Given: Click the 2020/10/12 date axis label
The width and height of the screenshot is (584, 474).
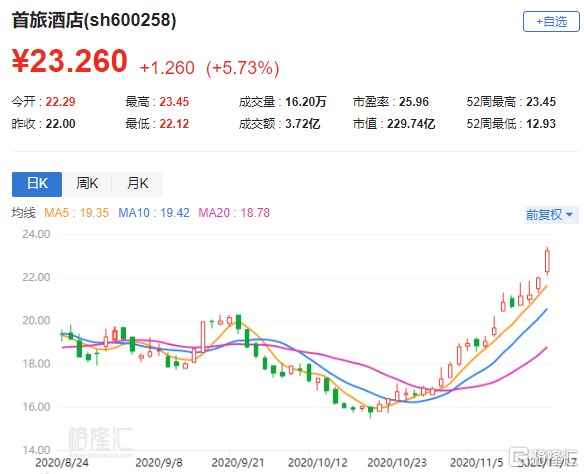Looking at the screenshot, I should point(318,463).
